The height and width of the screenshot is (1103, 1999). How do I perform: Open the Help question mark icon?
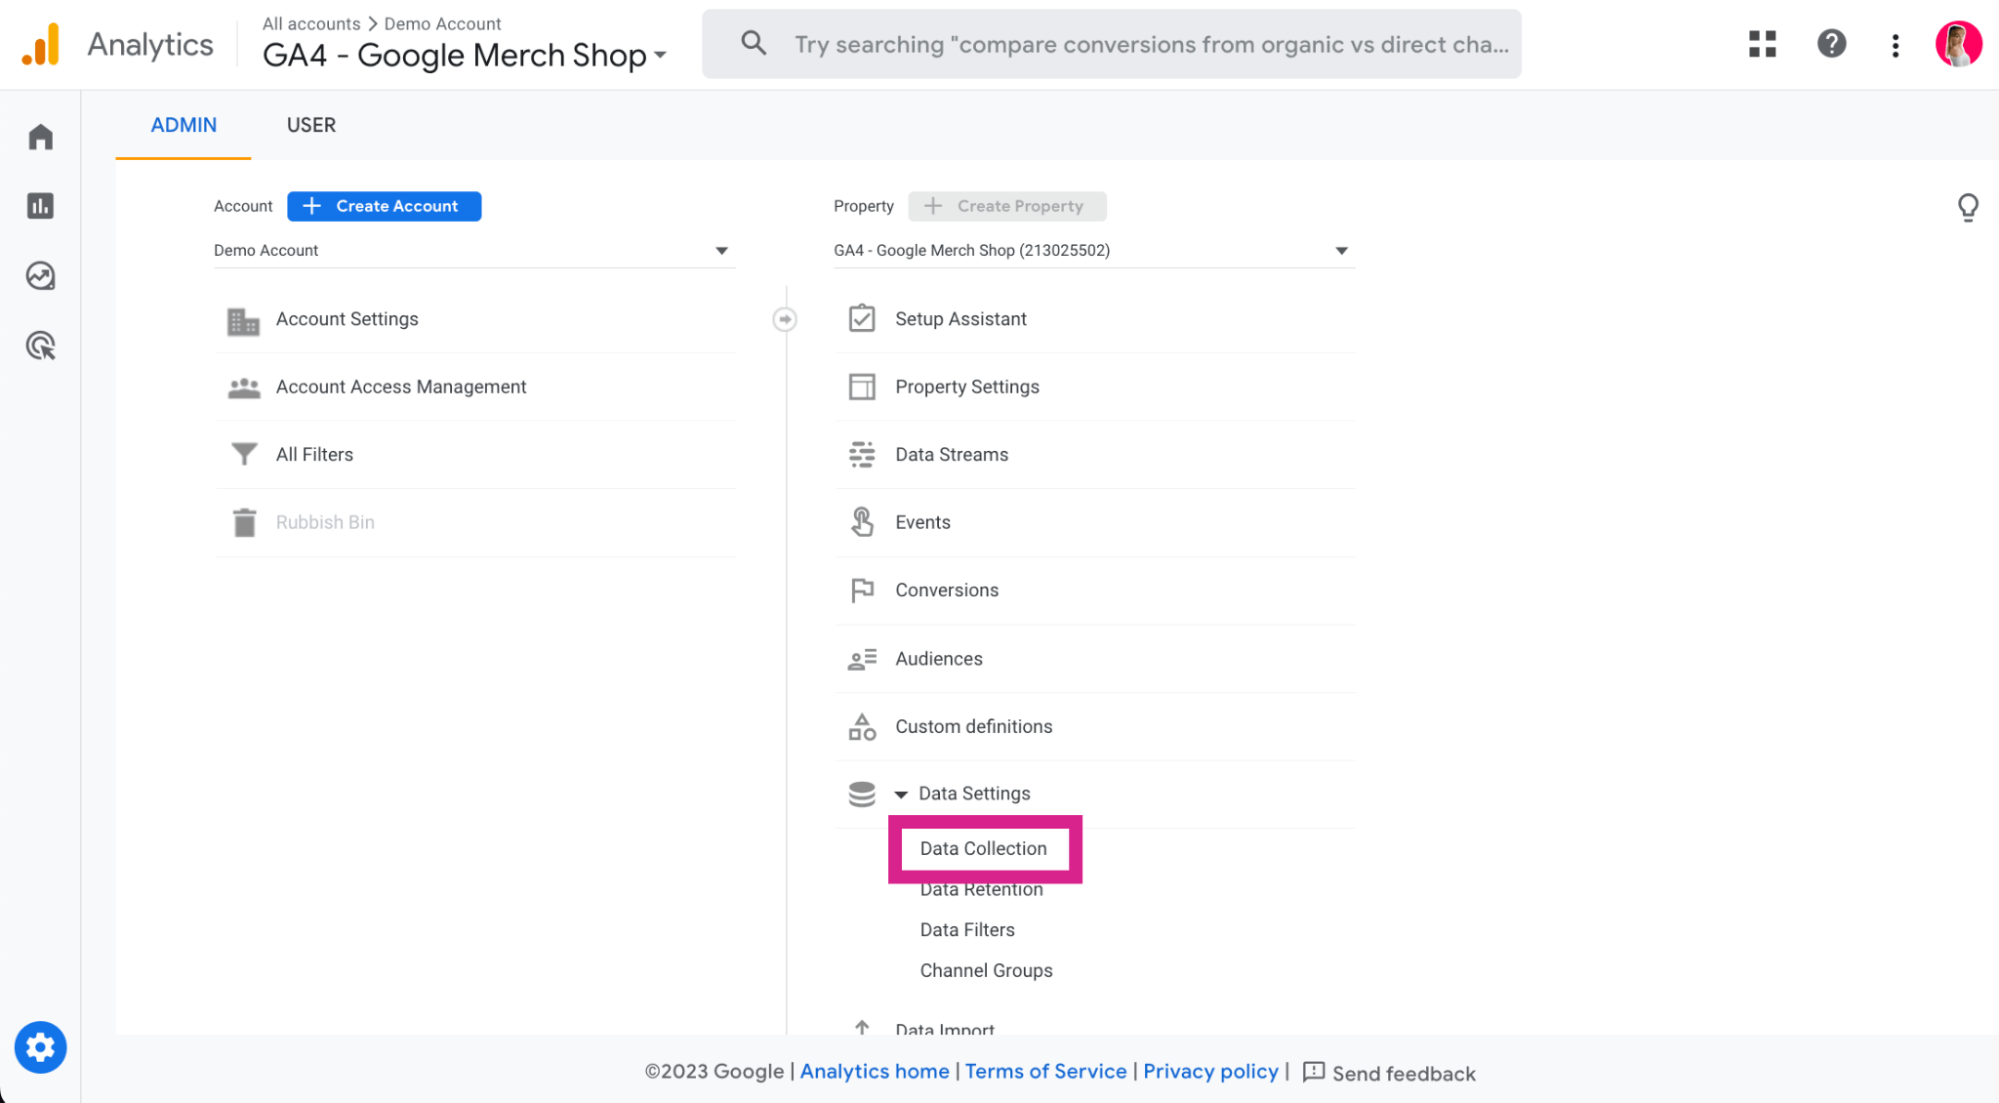click(x=1831, y=44)
